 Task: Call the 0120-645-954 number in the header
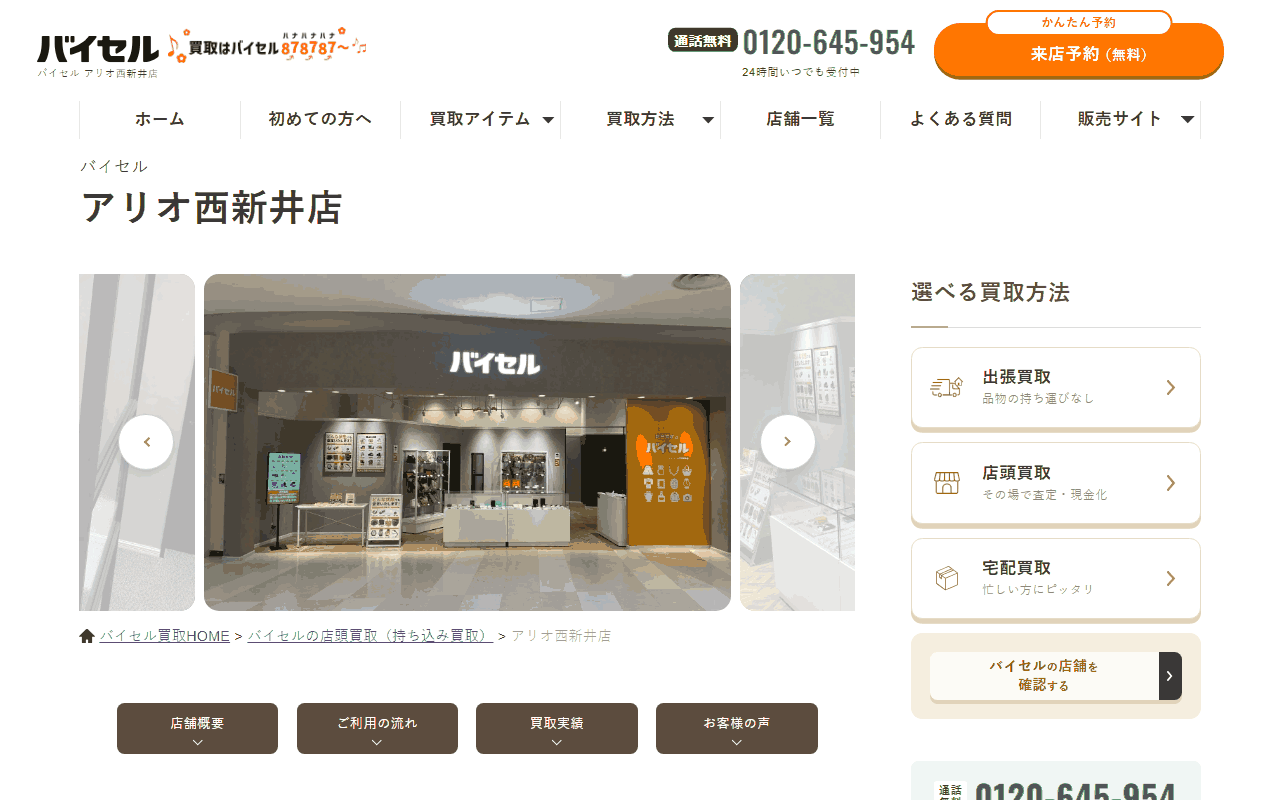829,42
